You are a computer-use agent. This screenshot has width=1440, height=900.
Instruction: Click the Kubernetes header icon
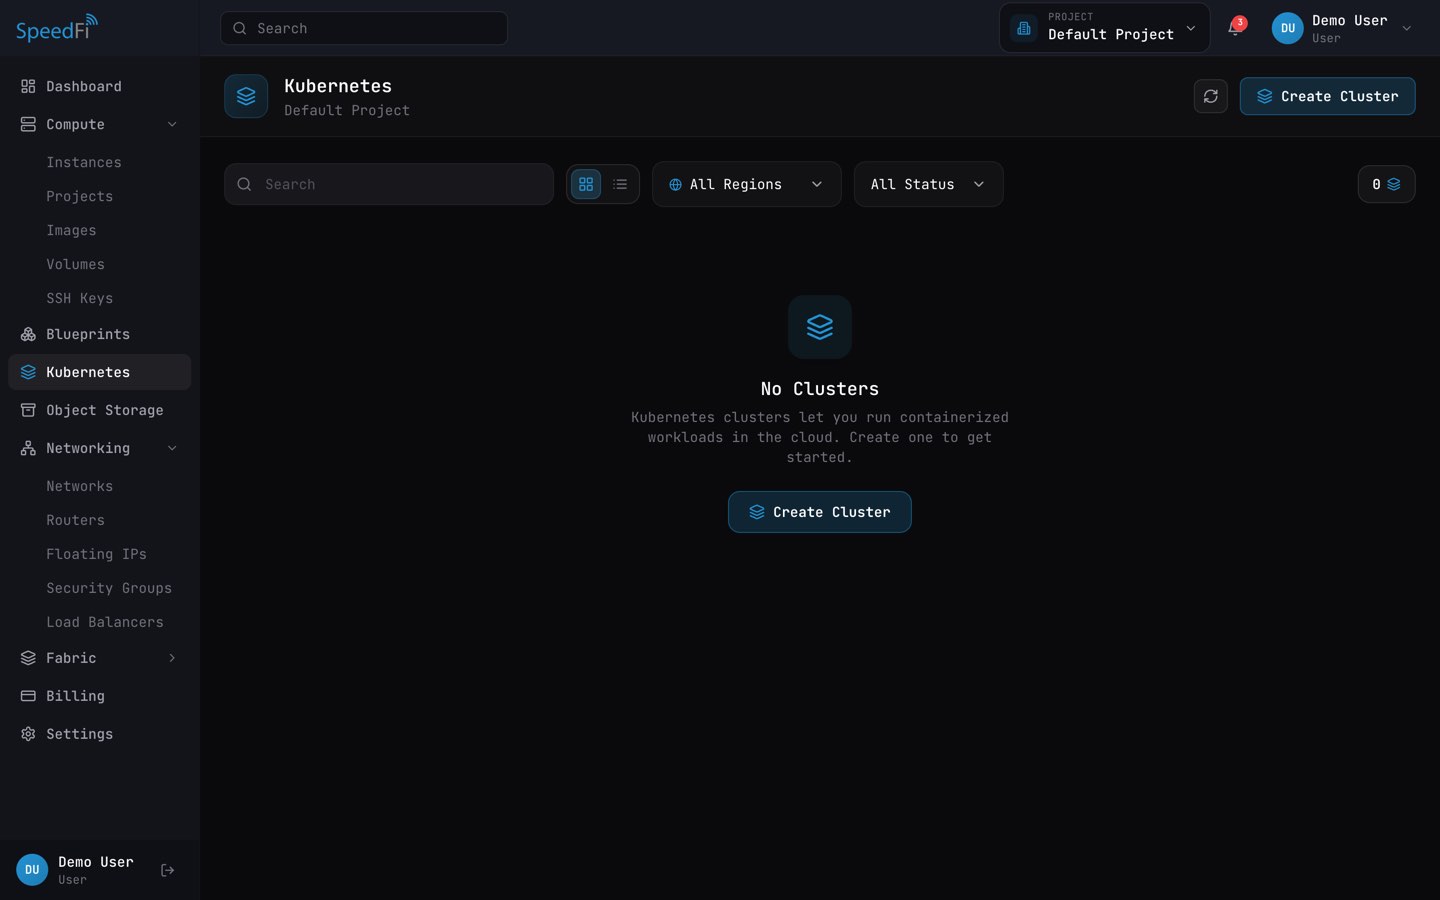pyautogui.click(x=246, y=96)
